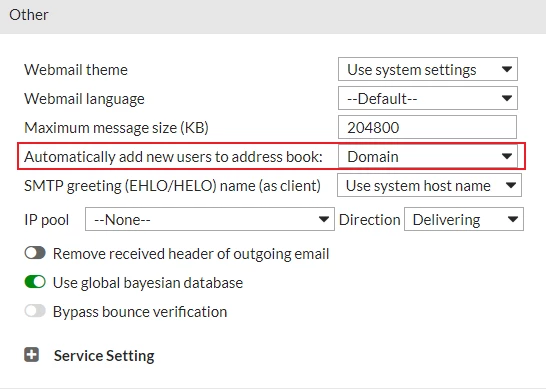Click the Webmail theme label
This screenshot has height=392, width=546.
point(76,70)
